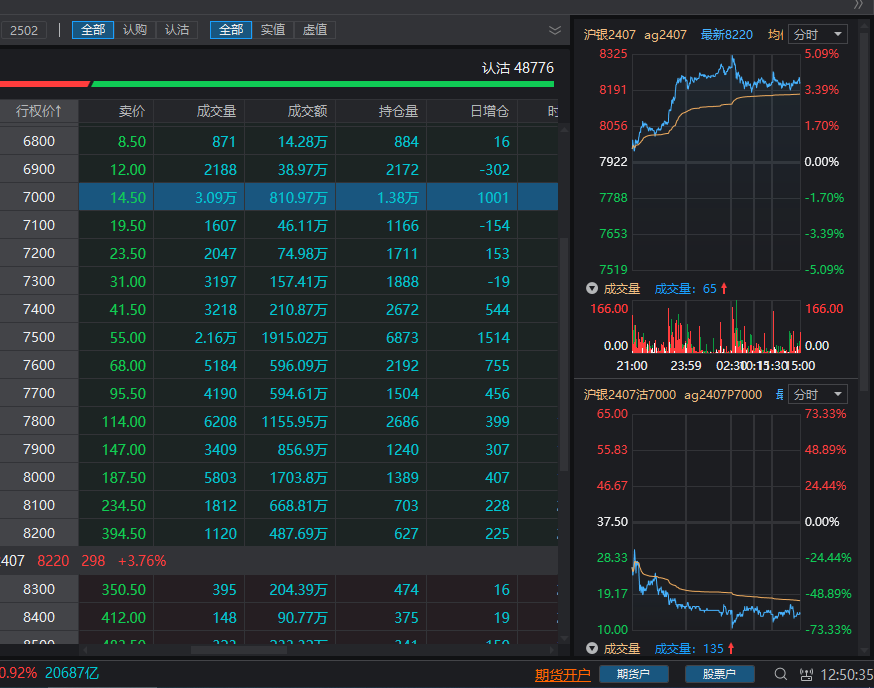
Task: Filter options to 认沽 puts
Action: (177, 30)
